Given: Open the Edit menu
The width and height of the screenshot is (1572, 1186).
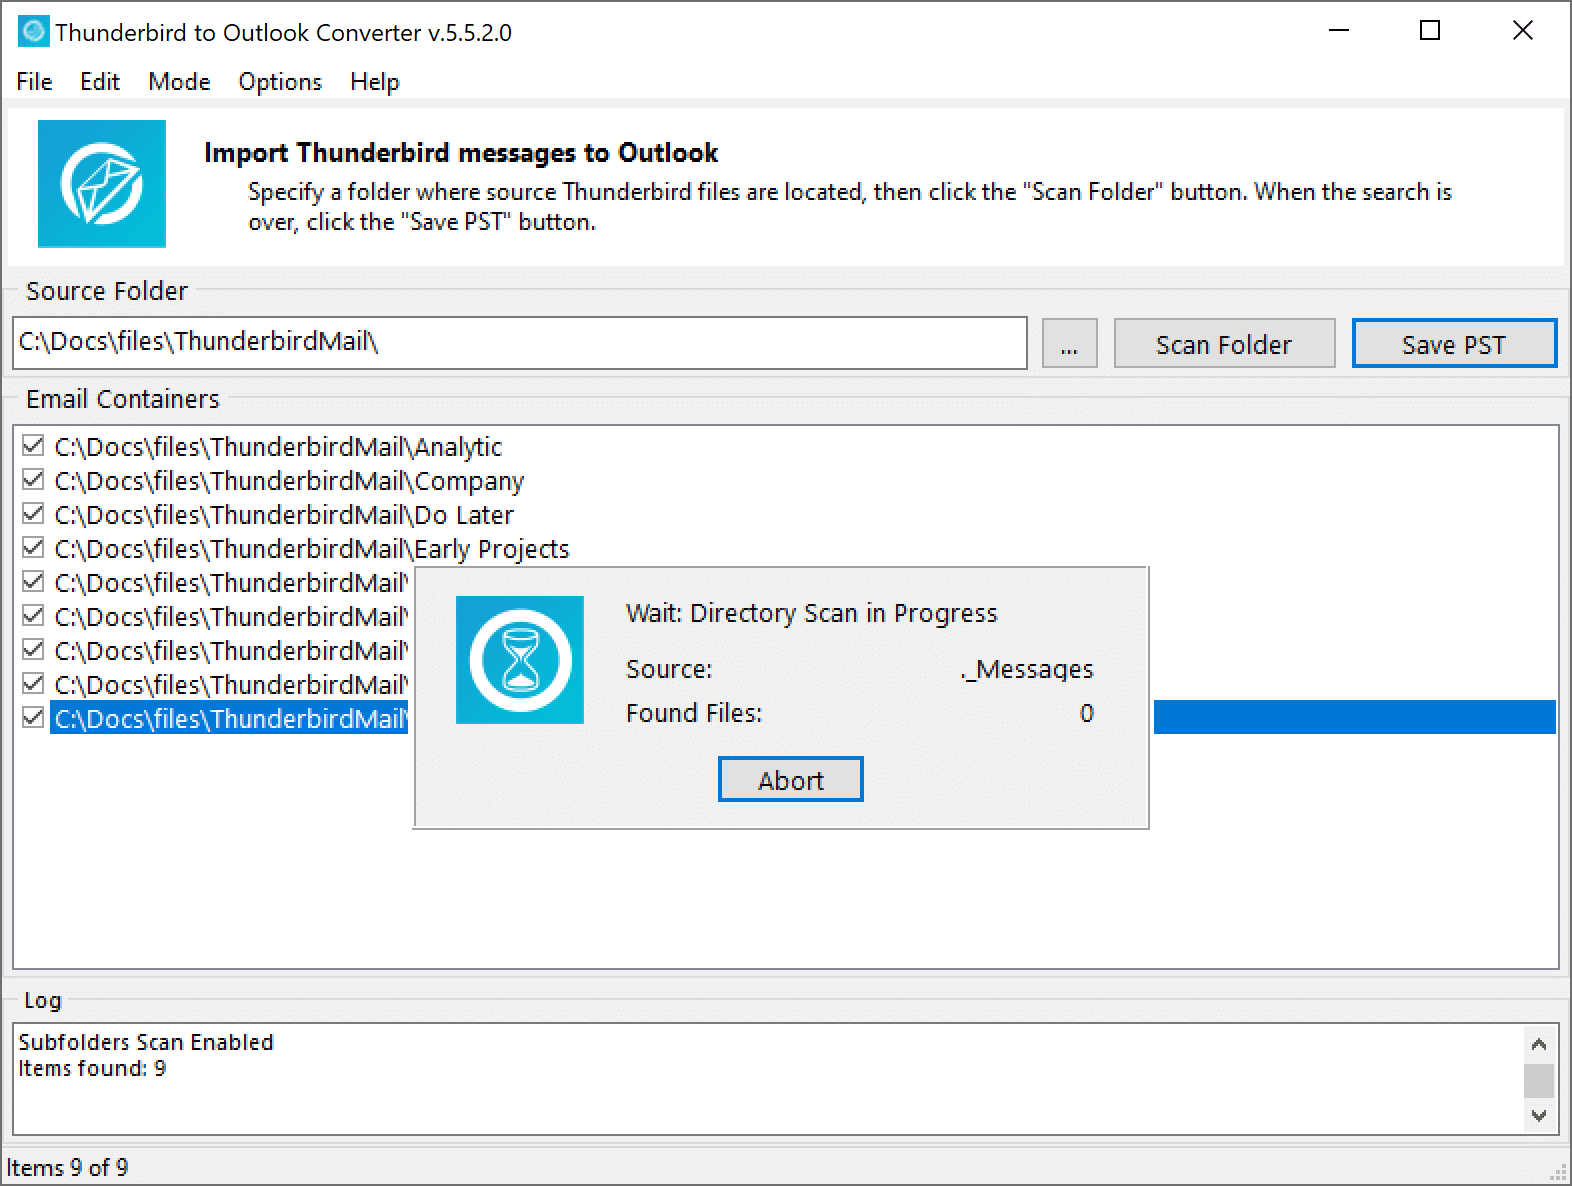Looking at the screenshot, I should point(100,82).
